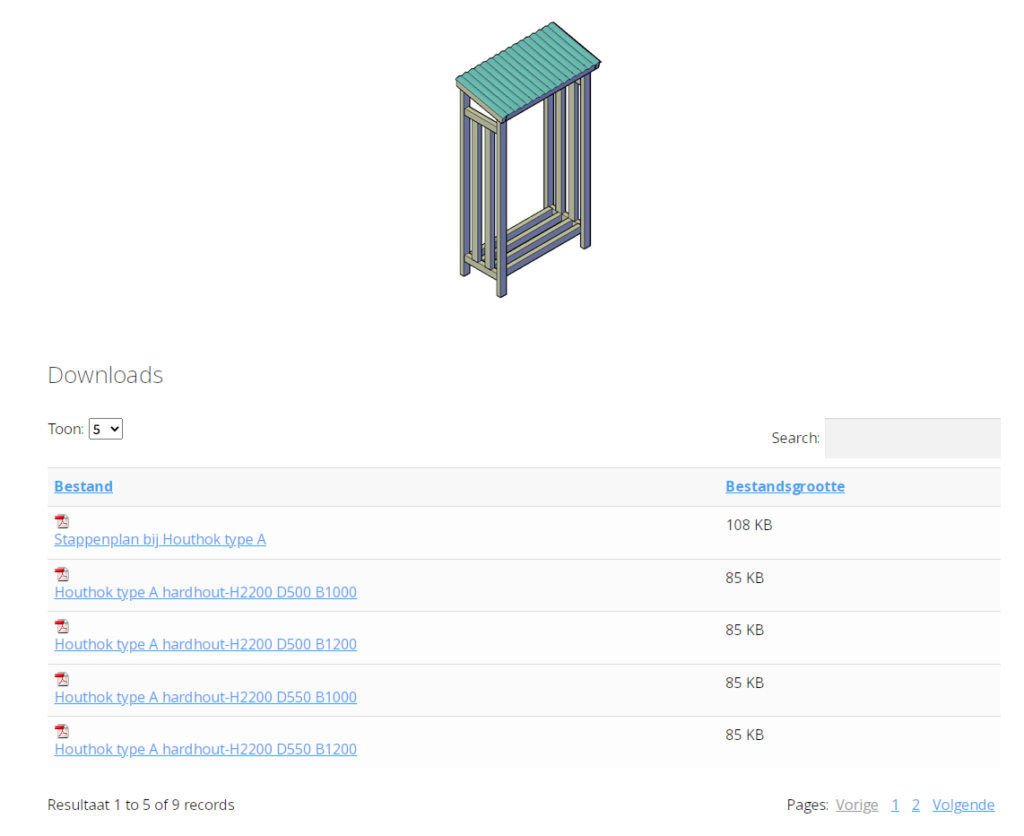Open the Toon records-per-page dropdown
Image resolution: width=1024 pixels, height=836 pixels.
pos(105,428)
